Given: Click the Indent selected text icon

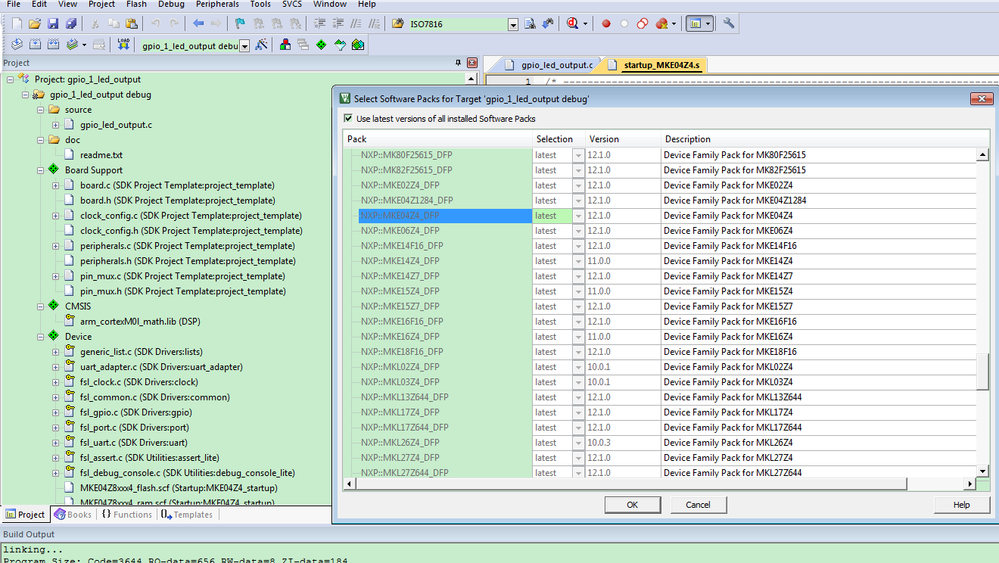Looking at the screenshot, I should pos(319,24).
